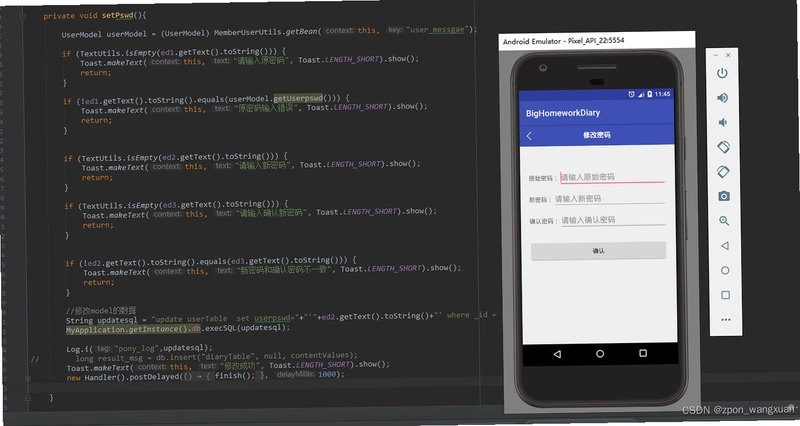
Task: Collapse the postDelayed lambda fold marker
Action: pos(28,379)
